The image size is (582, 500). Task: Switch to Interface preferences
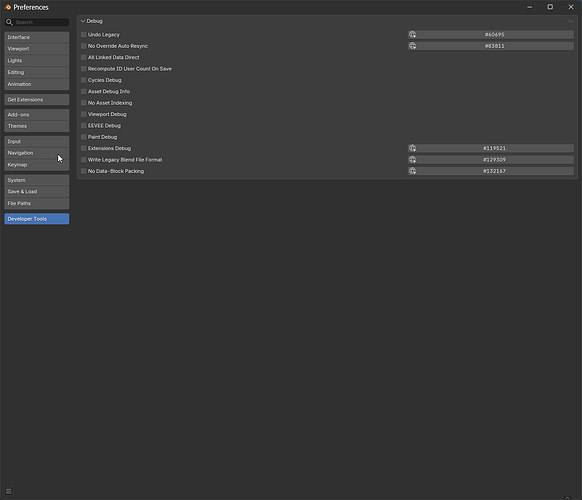37,37
